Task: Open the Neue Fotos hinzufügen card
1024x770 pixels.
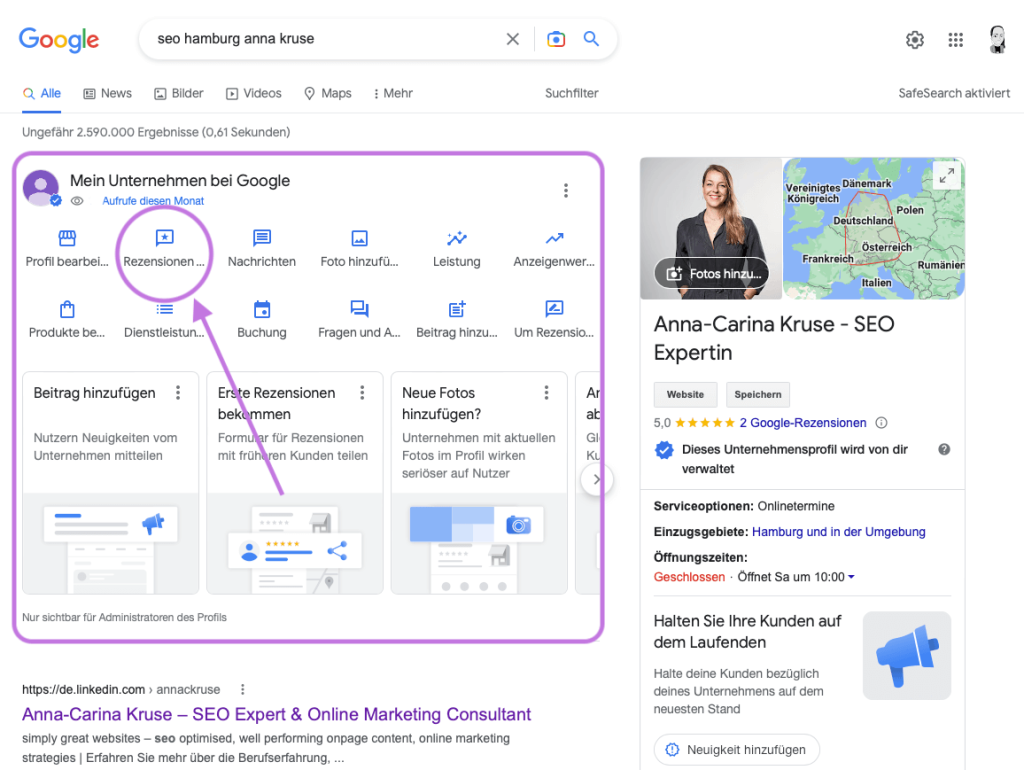Action: 479,483
